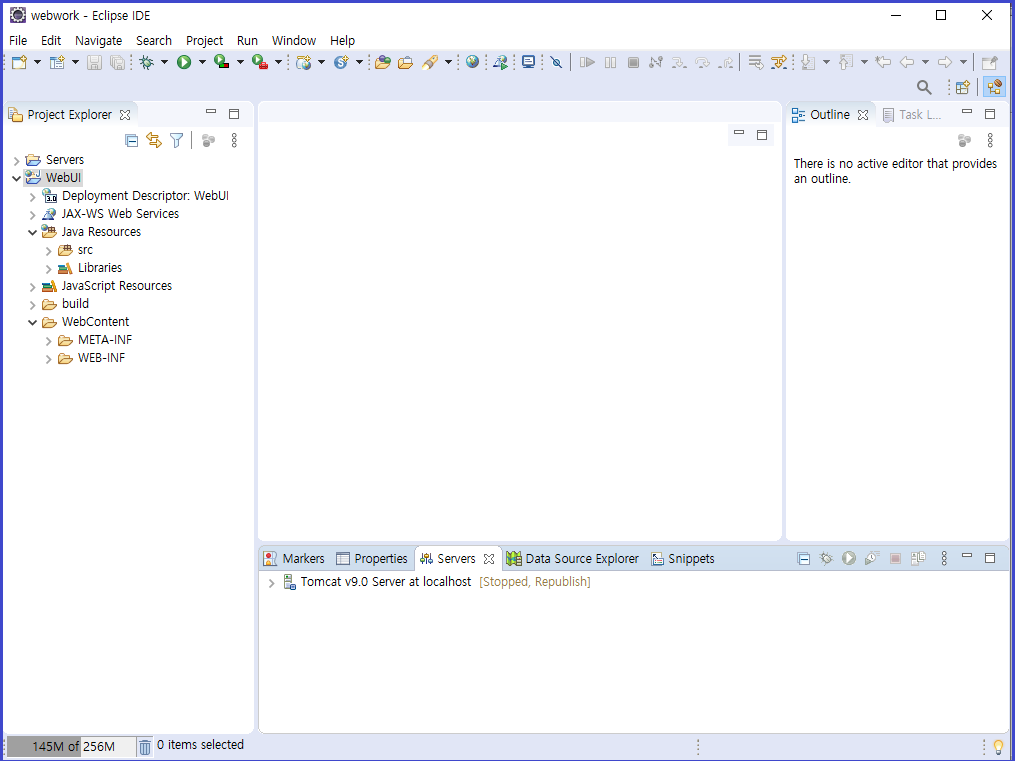Click Start the server play icon
This screenshot has height=761, width=1015.
(x=849, y=558)
